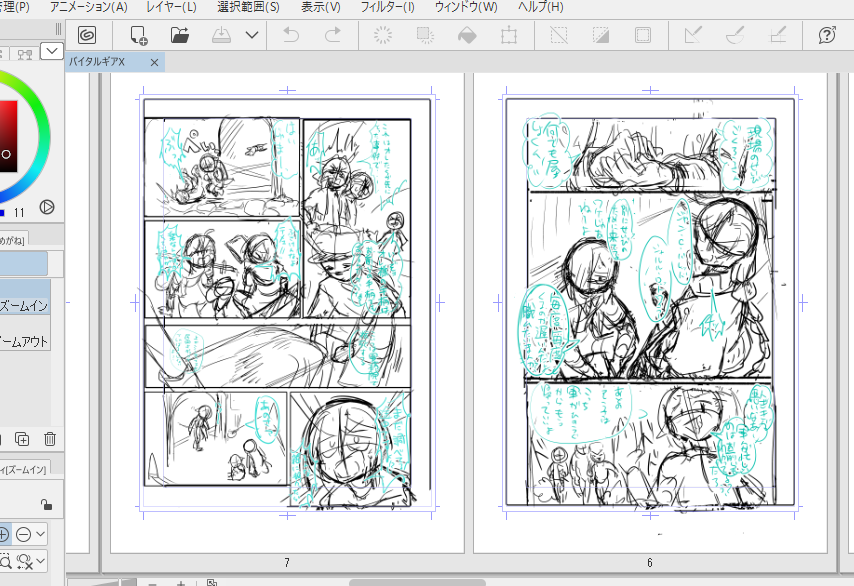Open Clip Studio Paint support help icon
The image size is (854, 586).
[x=827, y=35]
